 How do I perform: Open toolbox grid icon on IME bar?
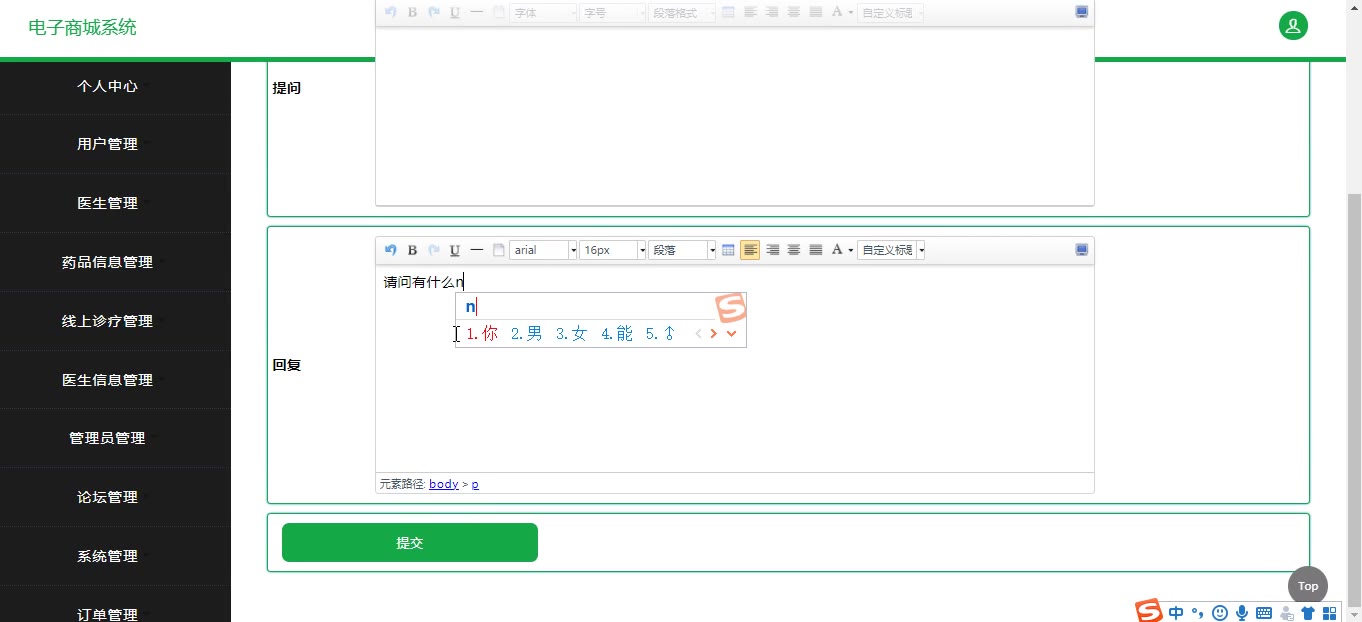(x=1330, y=613)
